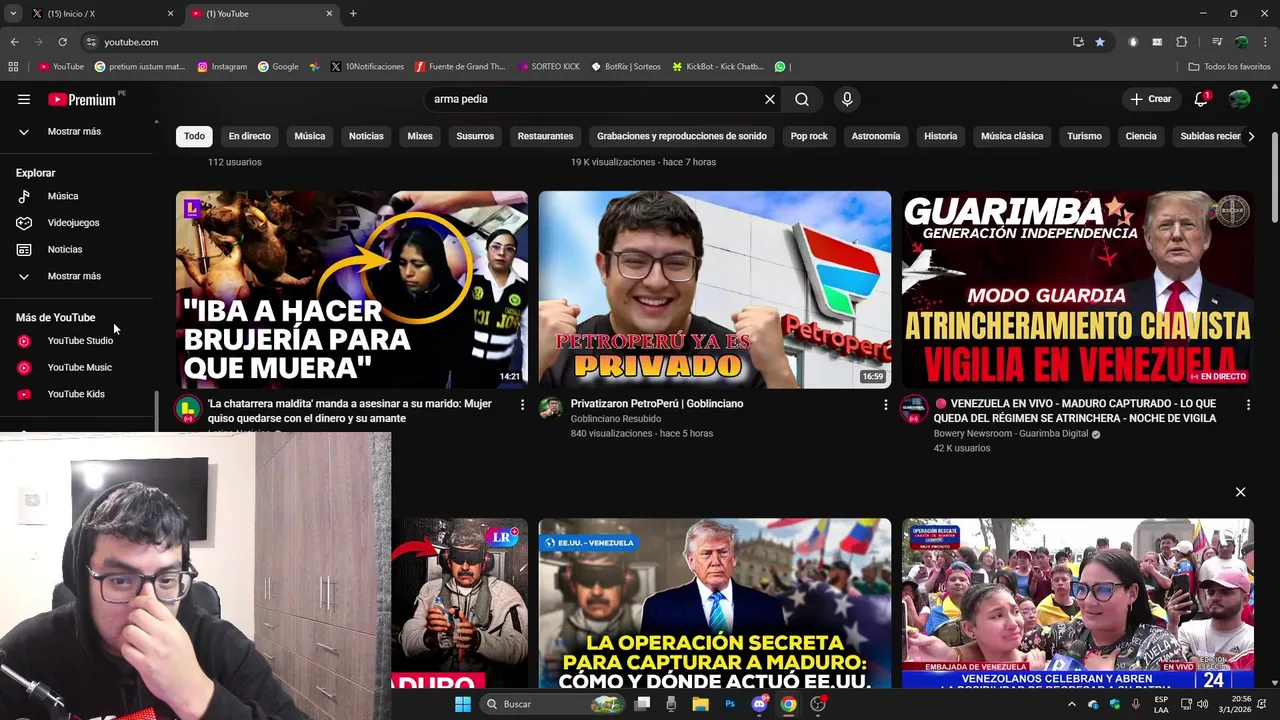Viewport: 1280px width, 720px height.
Task: Open YouTube Kids from the sidebar
Action: pos(78,394)
